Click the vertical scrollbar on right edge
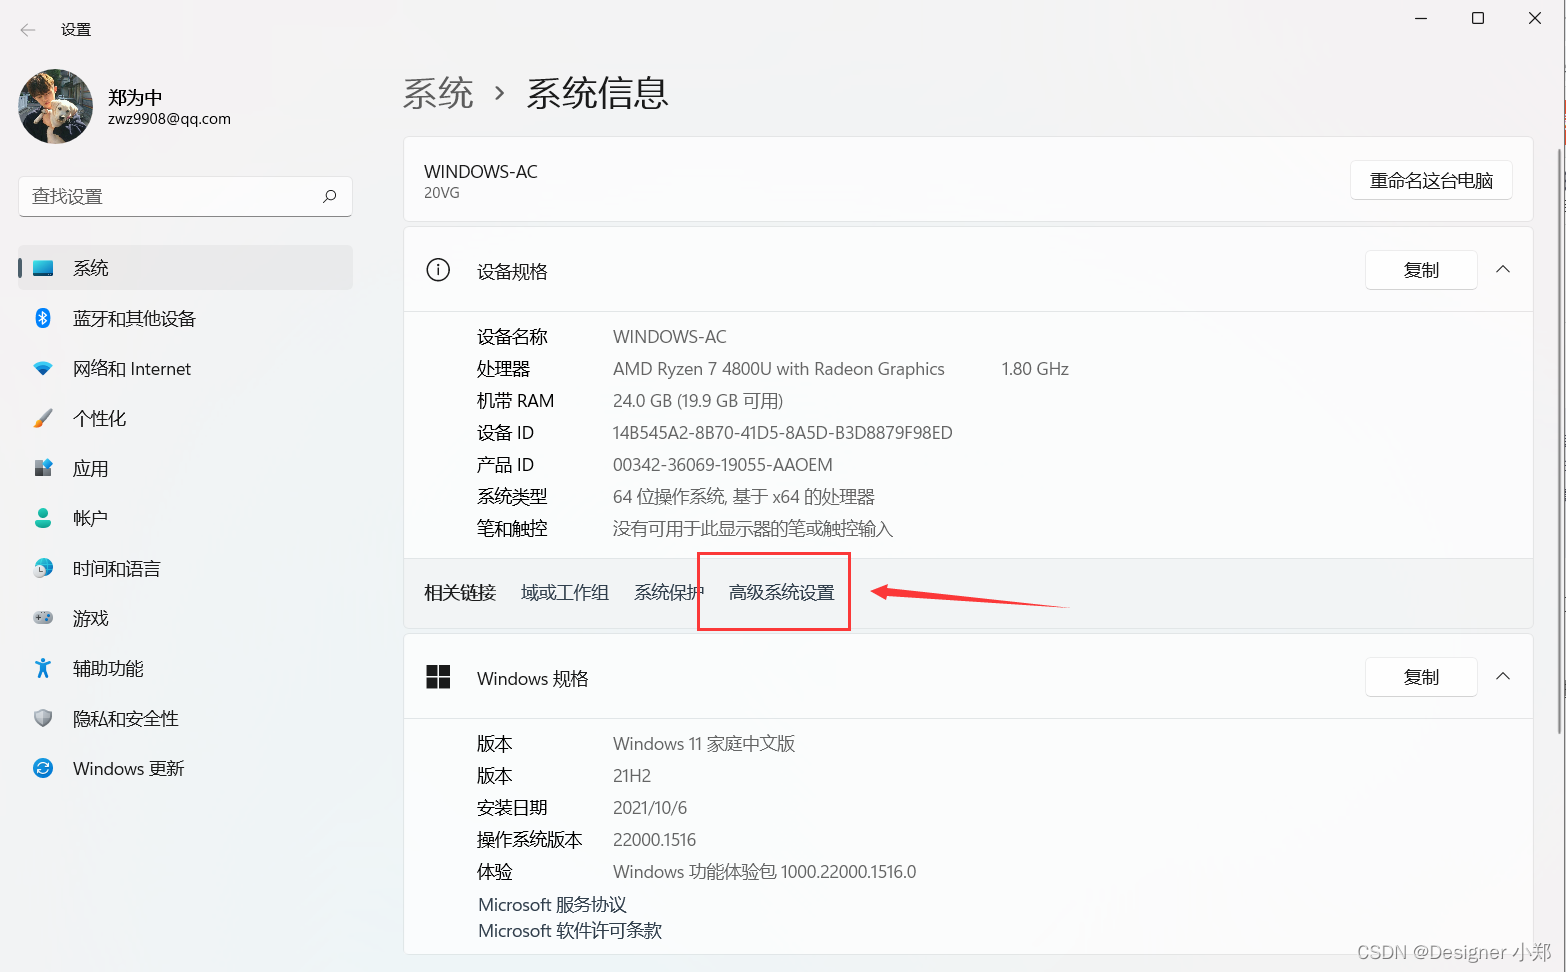 [1559, 440]
